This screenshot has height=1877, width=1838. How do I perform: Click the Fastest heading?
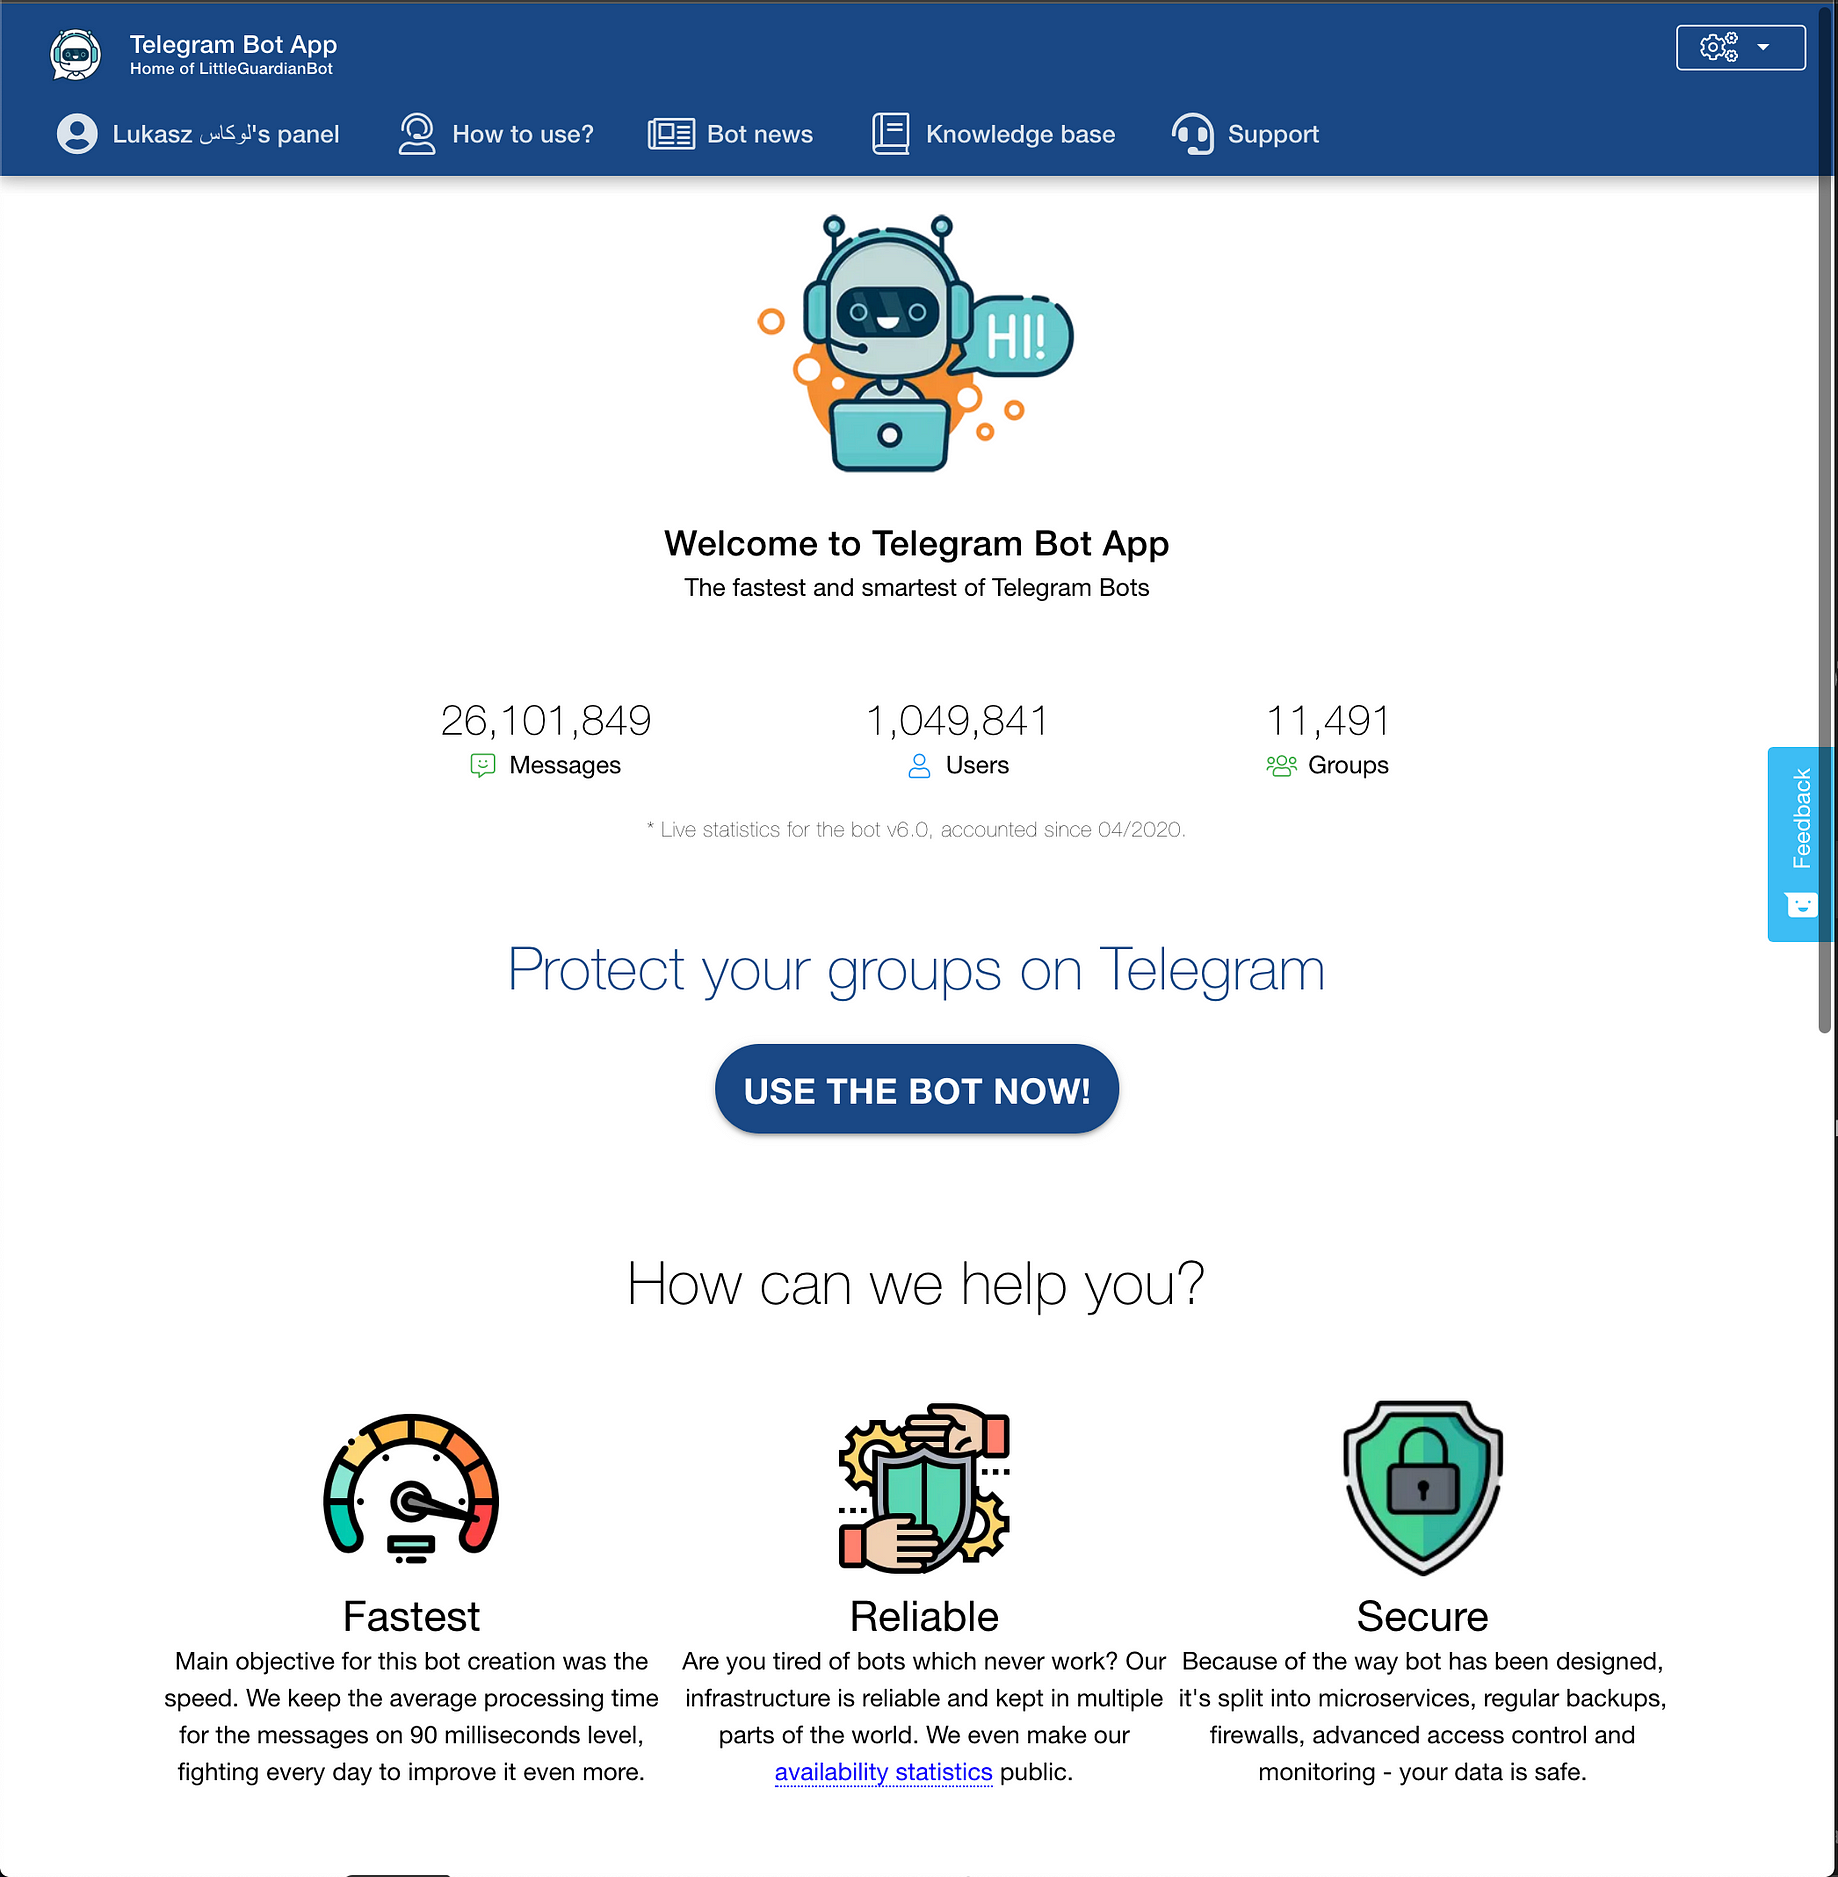pos(411,1616)
